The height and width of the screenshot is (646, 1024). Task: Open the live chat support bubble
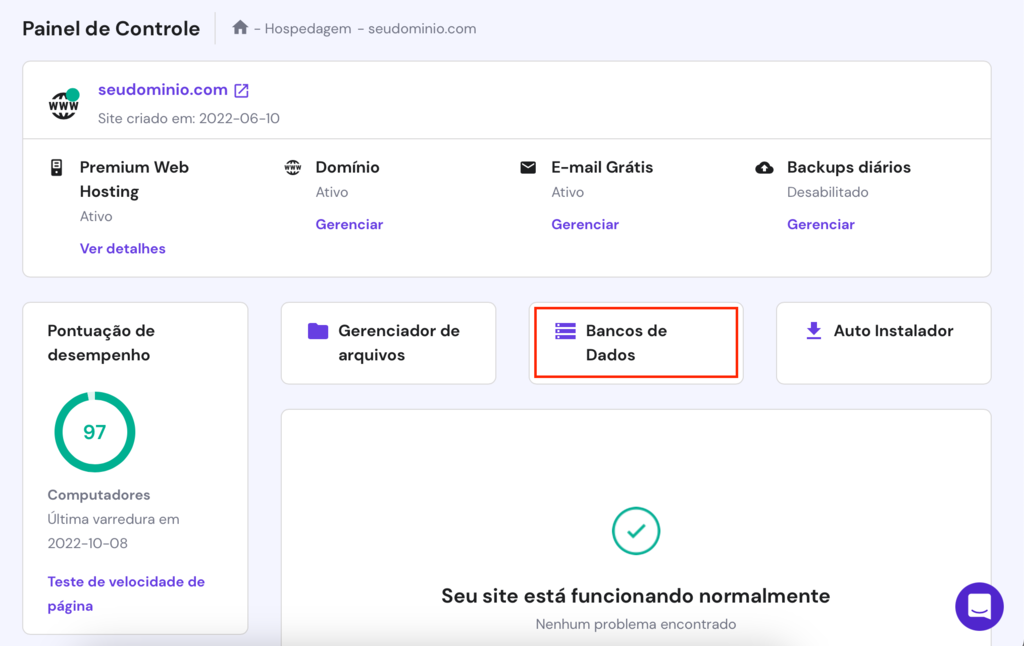pyautogui.click(x=979, y=607)
